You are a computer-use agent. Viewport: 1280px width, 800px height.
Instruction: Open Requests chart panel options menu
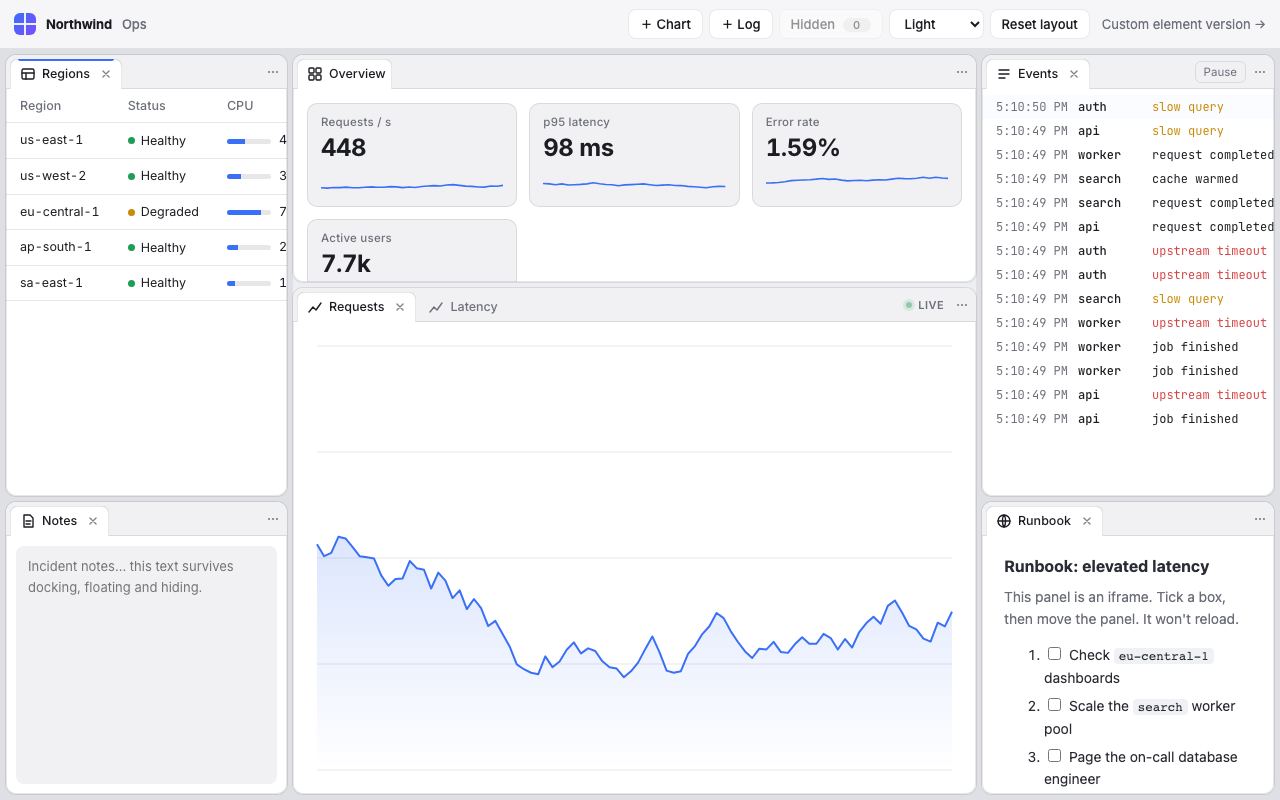click(962, 305)
